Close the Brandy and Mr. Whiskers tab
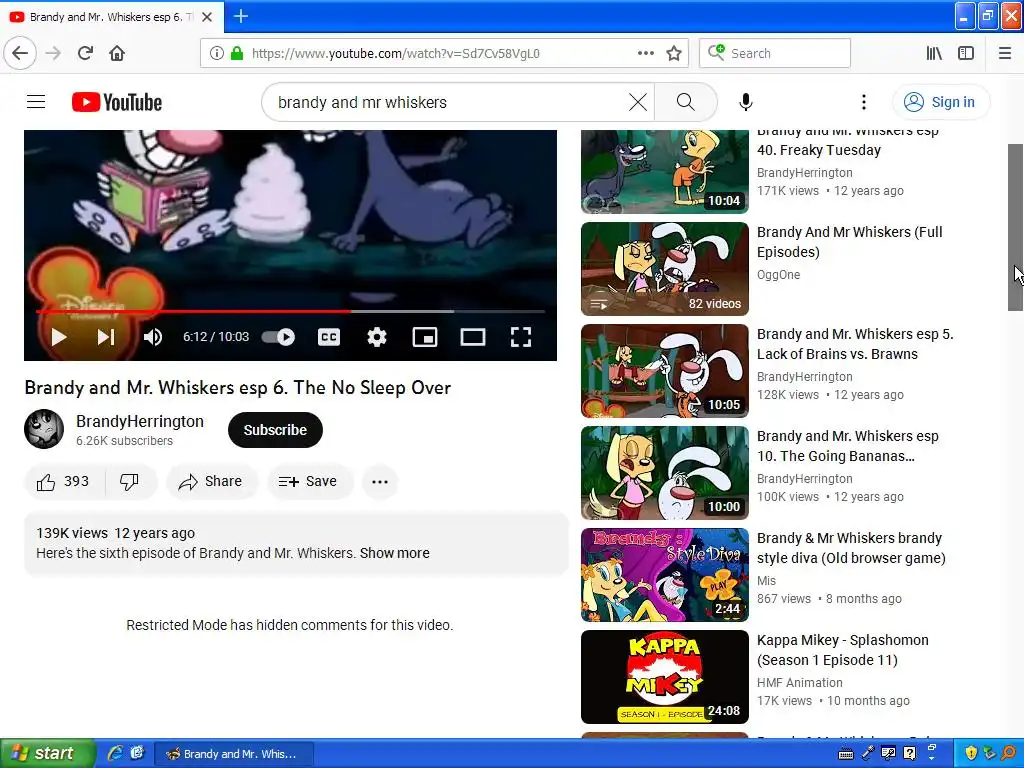This screenshot has height=768, width=1024. (x=207, y=17)
